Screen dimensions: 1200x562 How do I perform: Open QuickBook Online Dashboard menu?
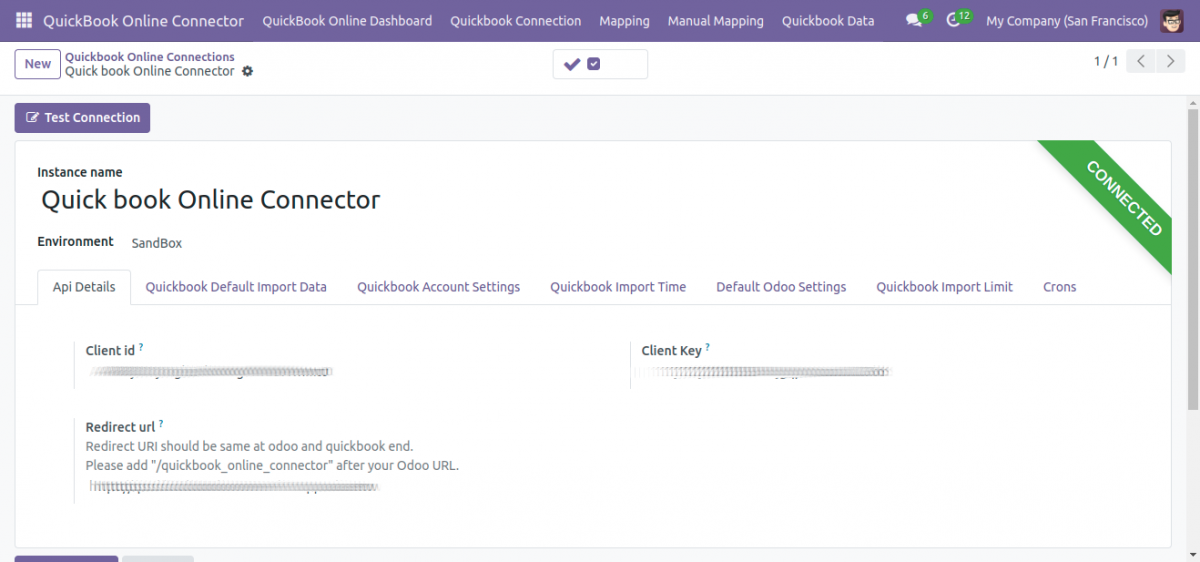coord(347,21)
